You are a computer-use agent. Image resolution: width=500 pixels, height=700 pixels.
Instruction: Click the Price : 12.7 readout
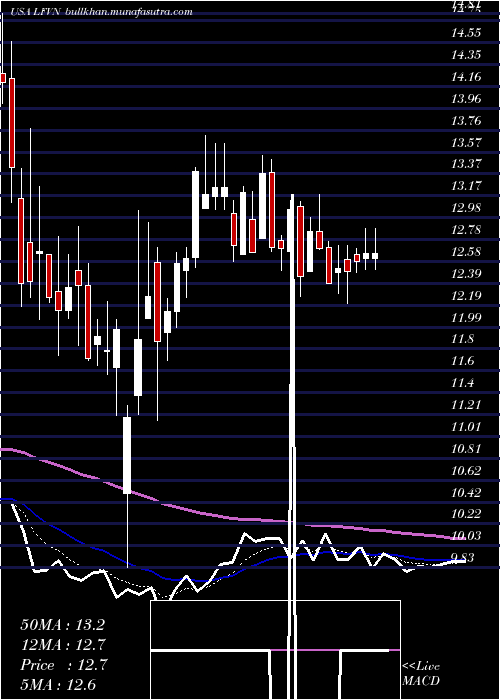63,665
